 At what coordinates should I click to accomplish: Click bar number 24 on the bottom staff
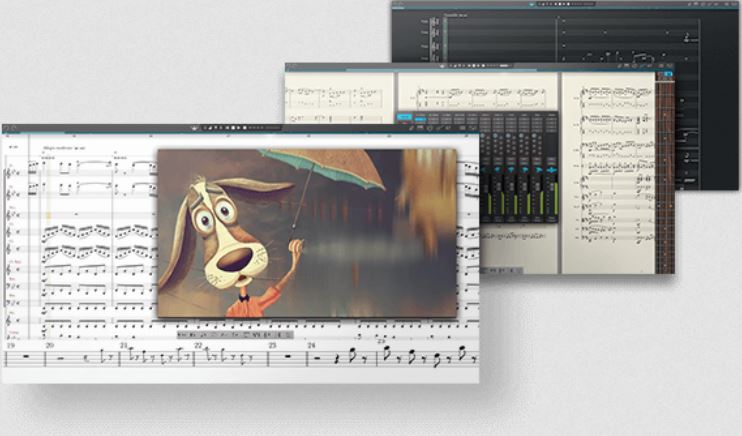[311, 346]
